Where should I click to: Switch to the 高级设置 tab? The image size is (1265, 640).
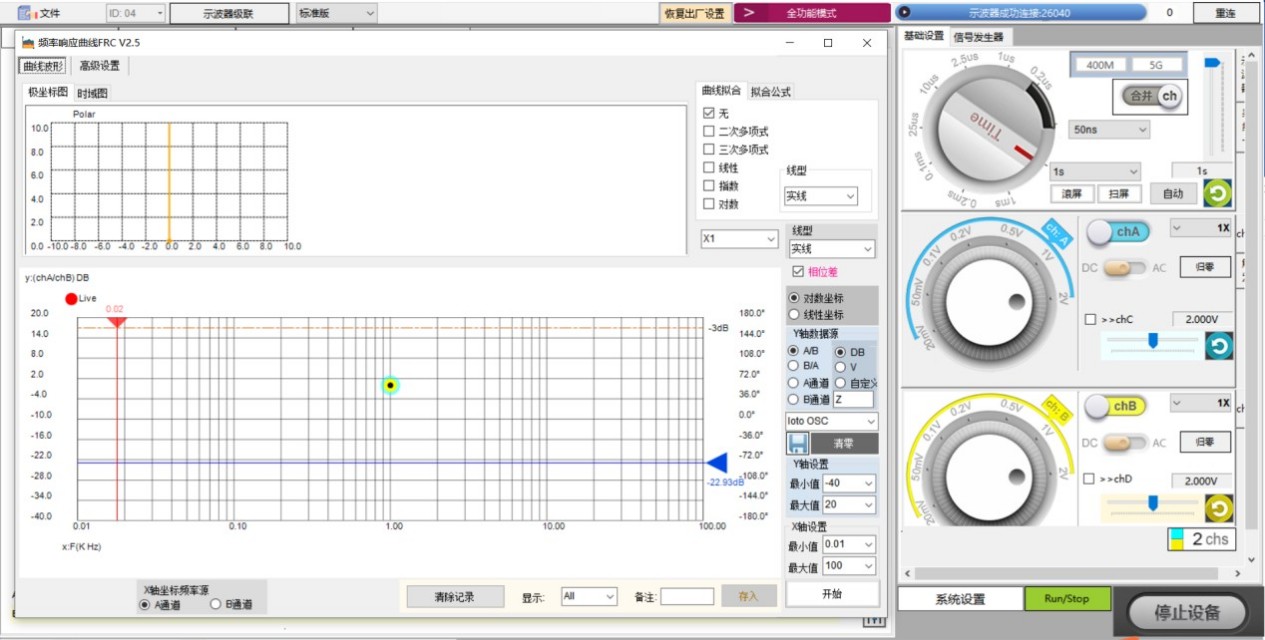point(99,66)
